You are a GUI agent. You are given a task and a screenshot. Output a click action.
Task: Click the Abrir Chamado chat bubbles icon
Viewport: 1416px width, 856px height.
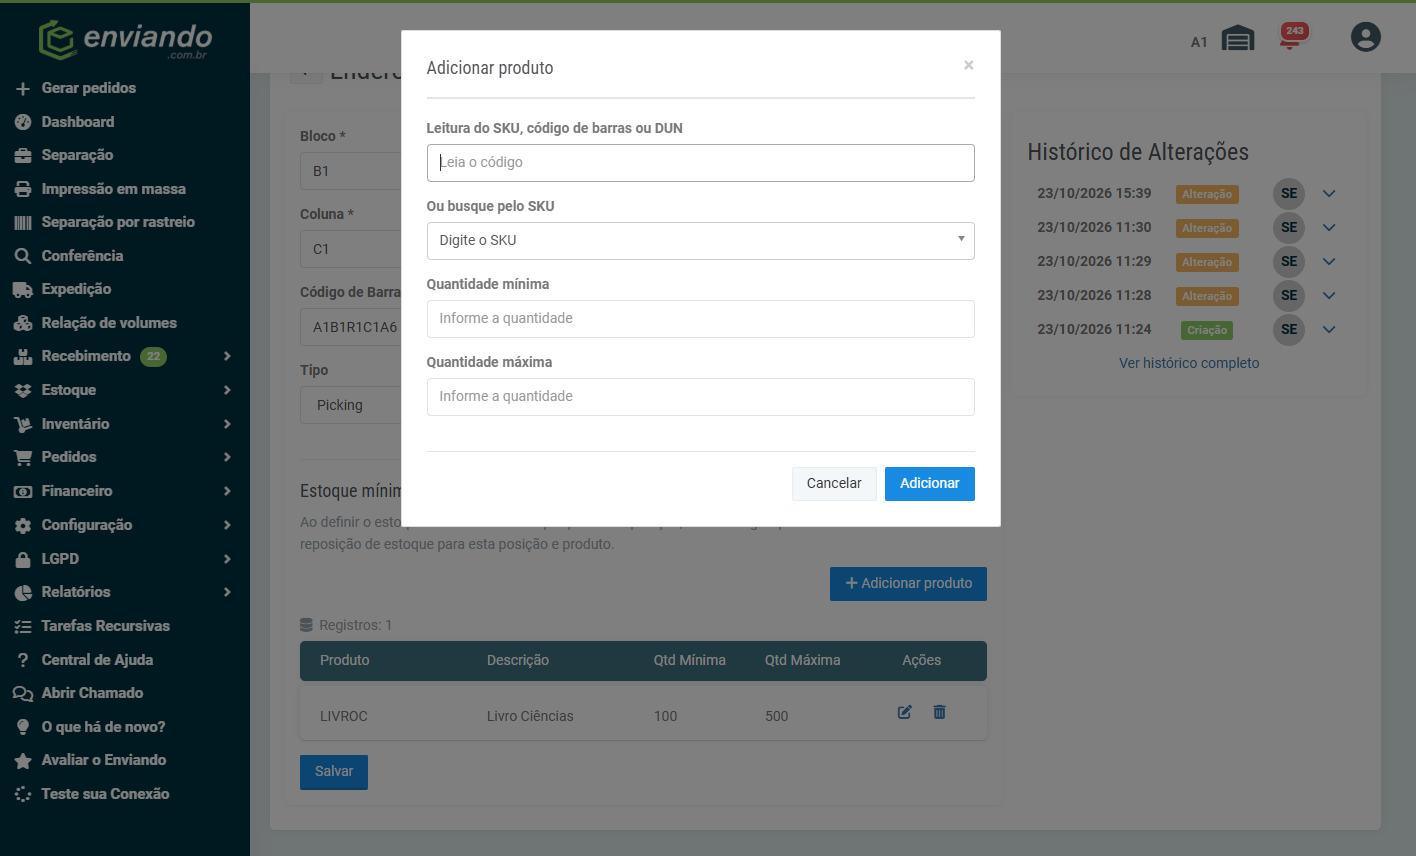coord(23,694)
